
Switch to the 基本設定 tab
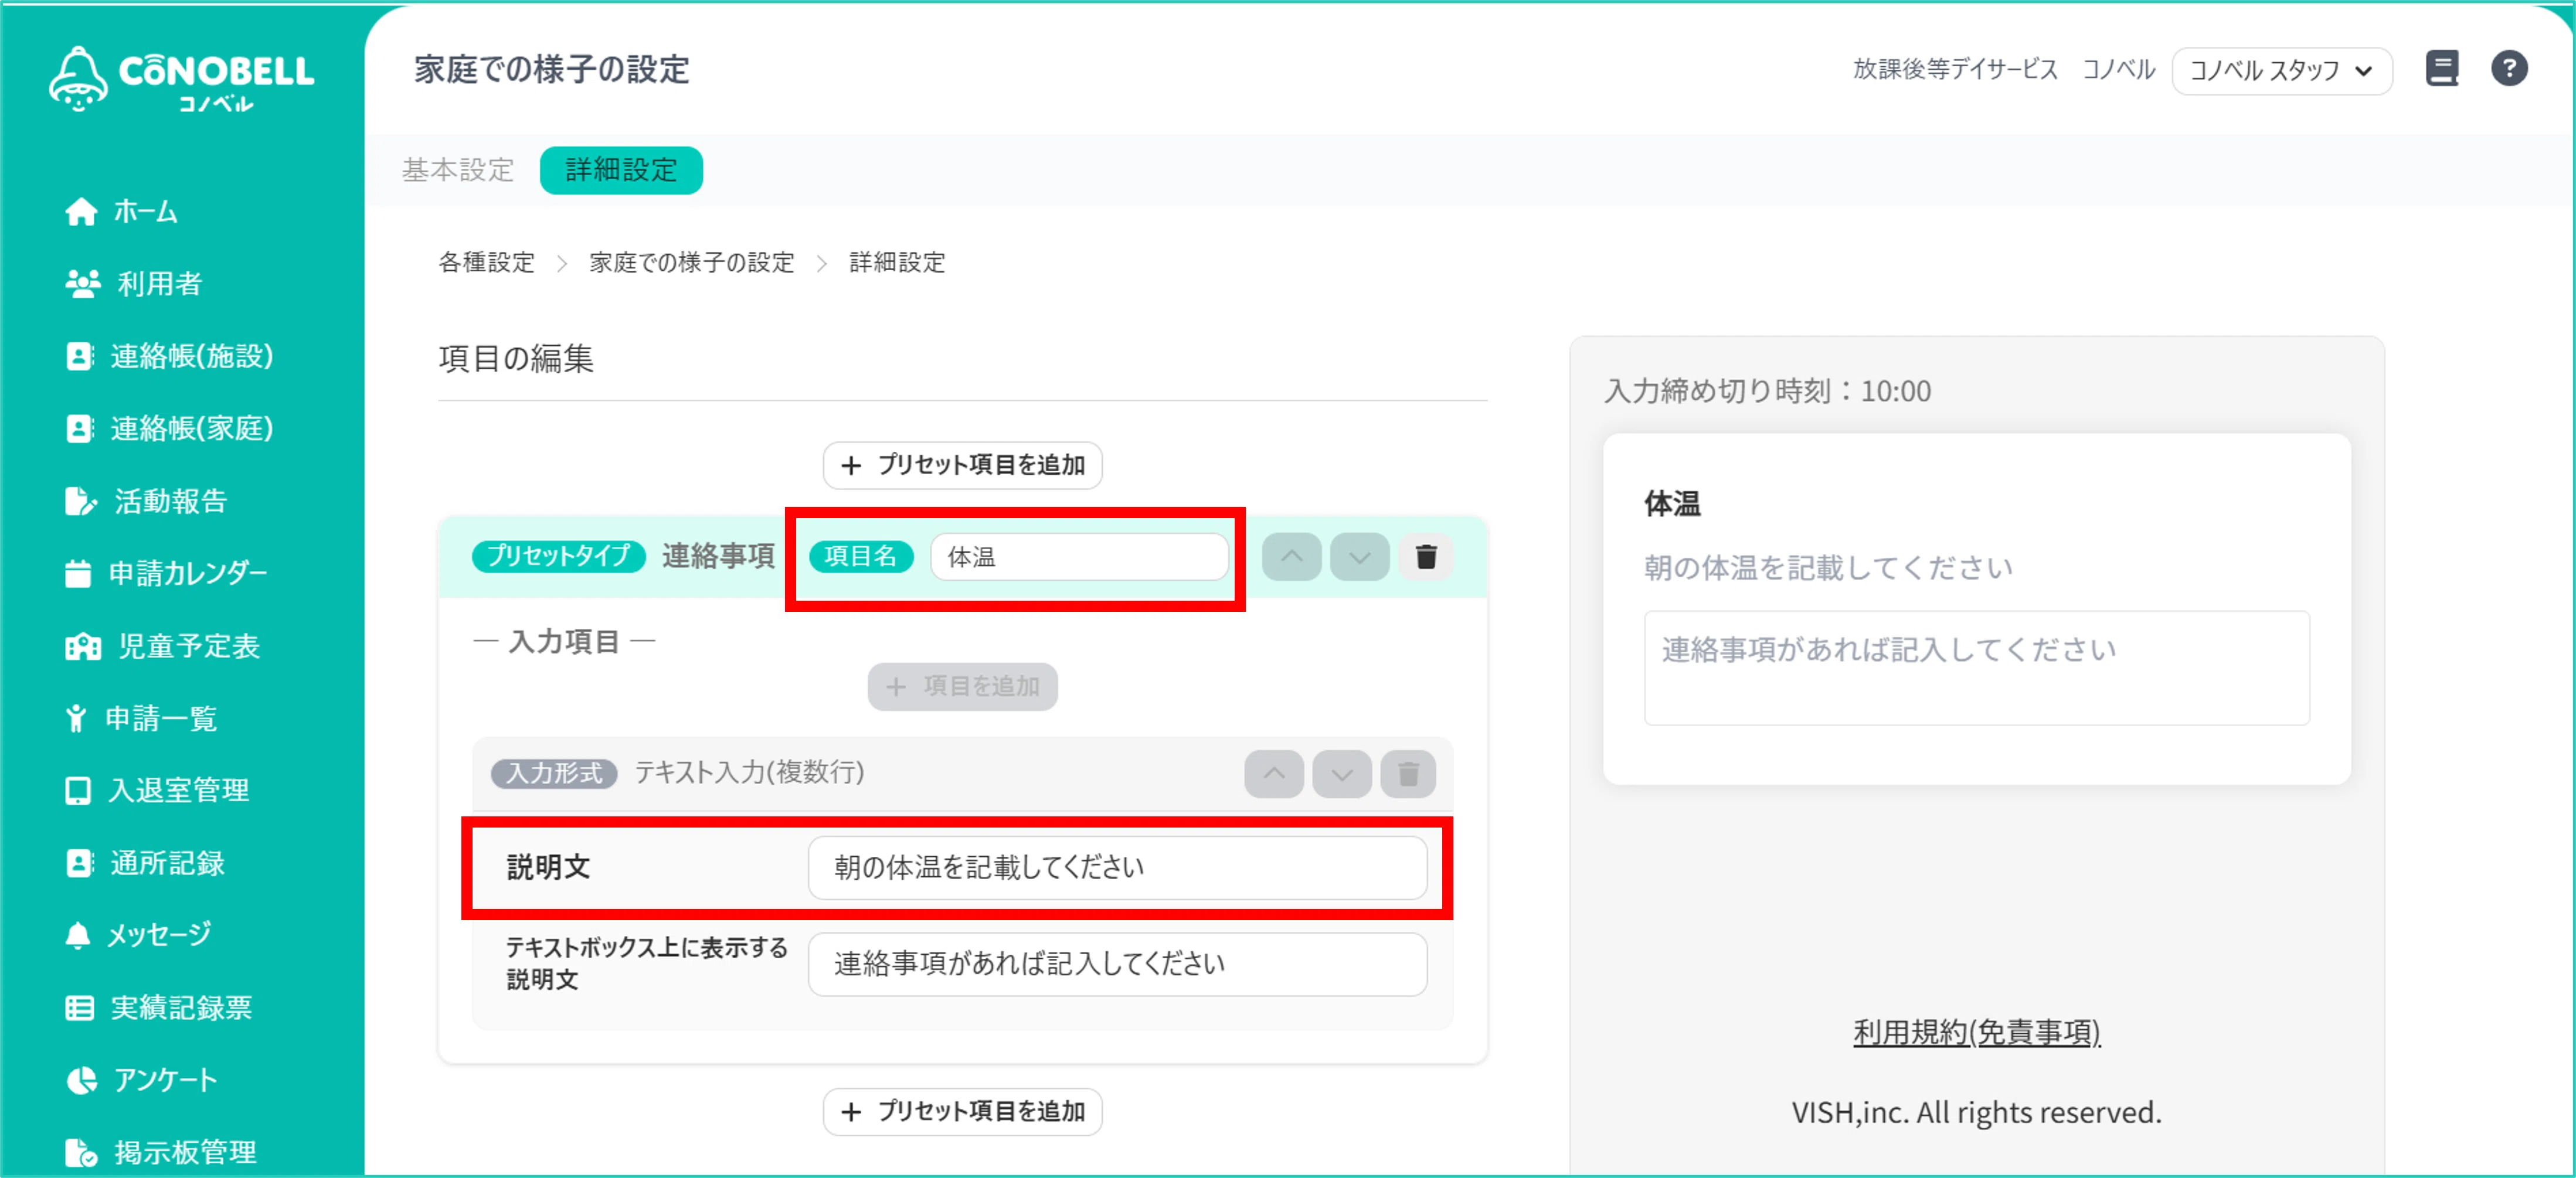point(458,170)
